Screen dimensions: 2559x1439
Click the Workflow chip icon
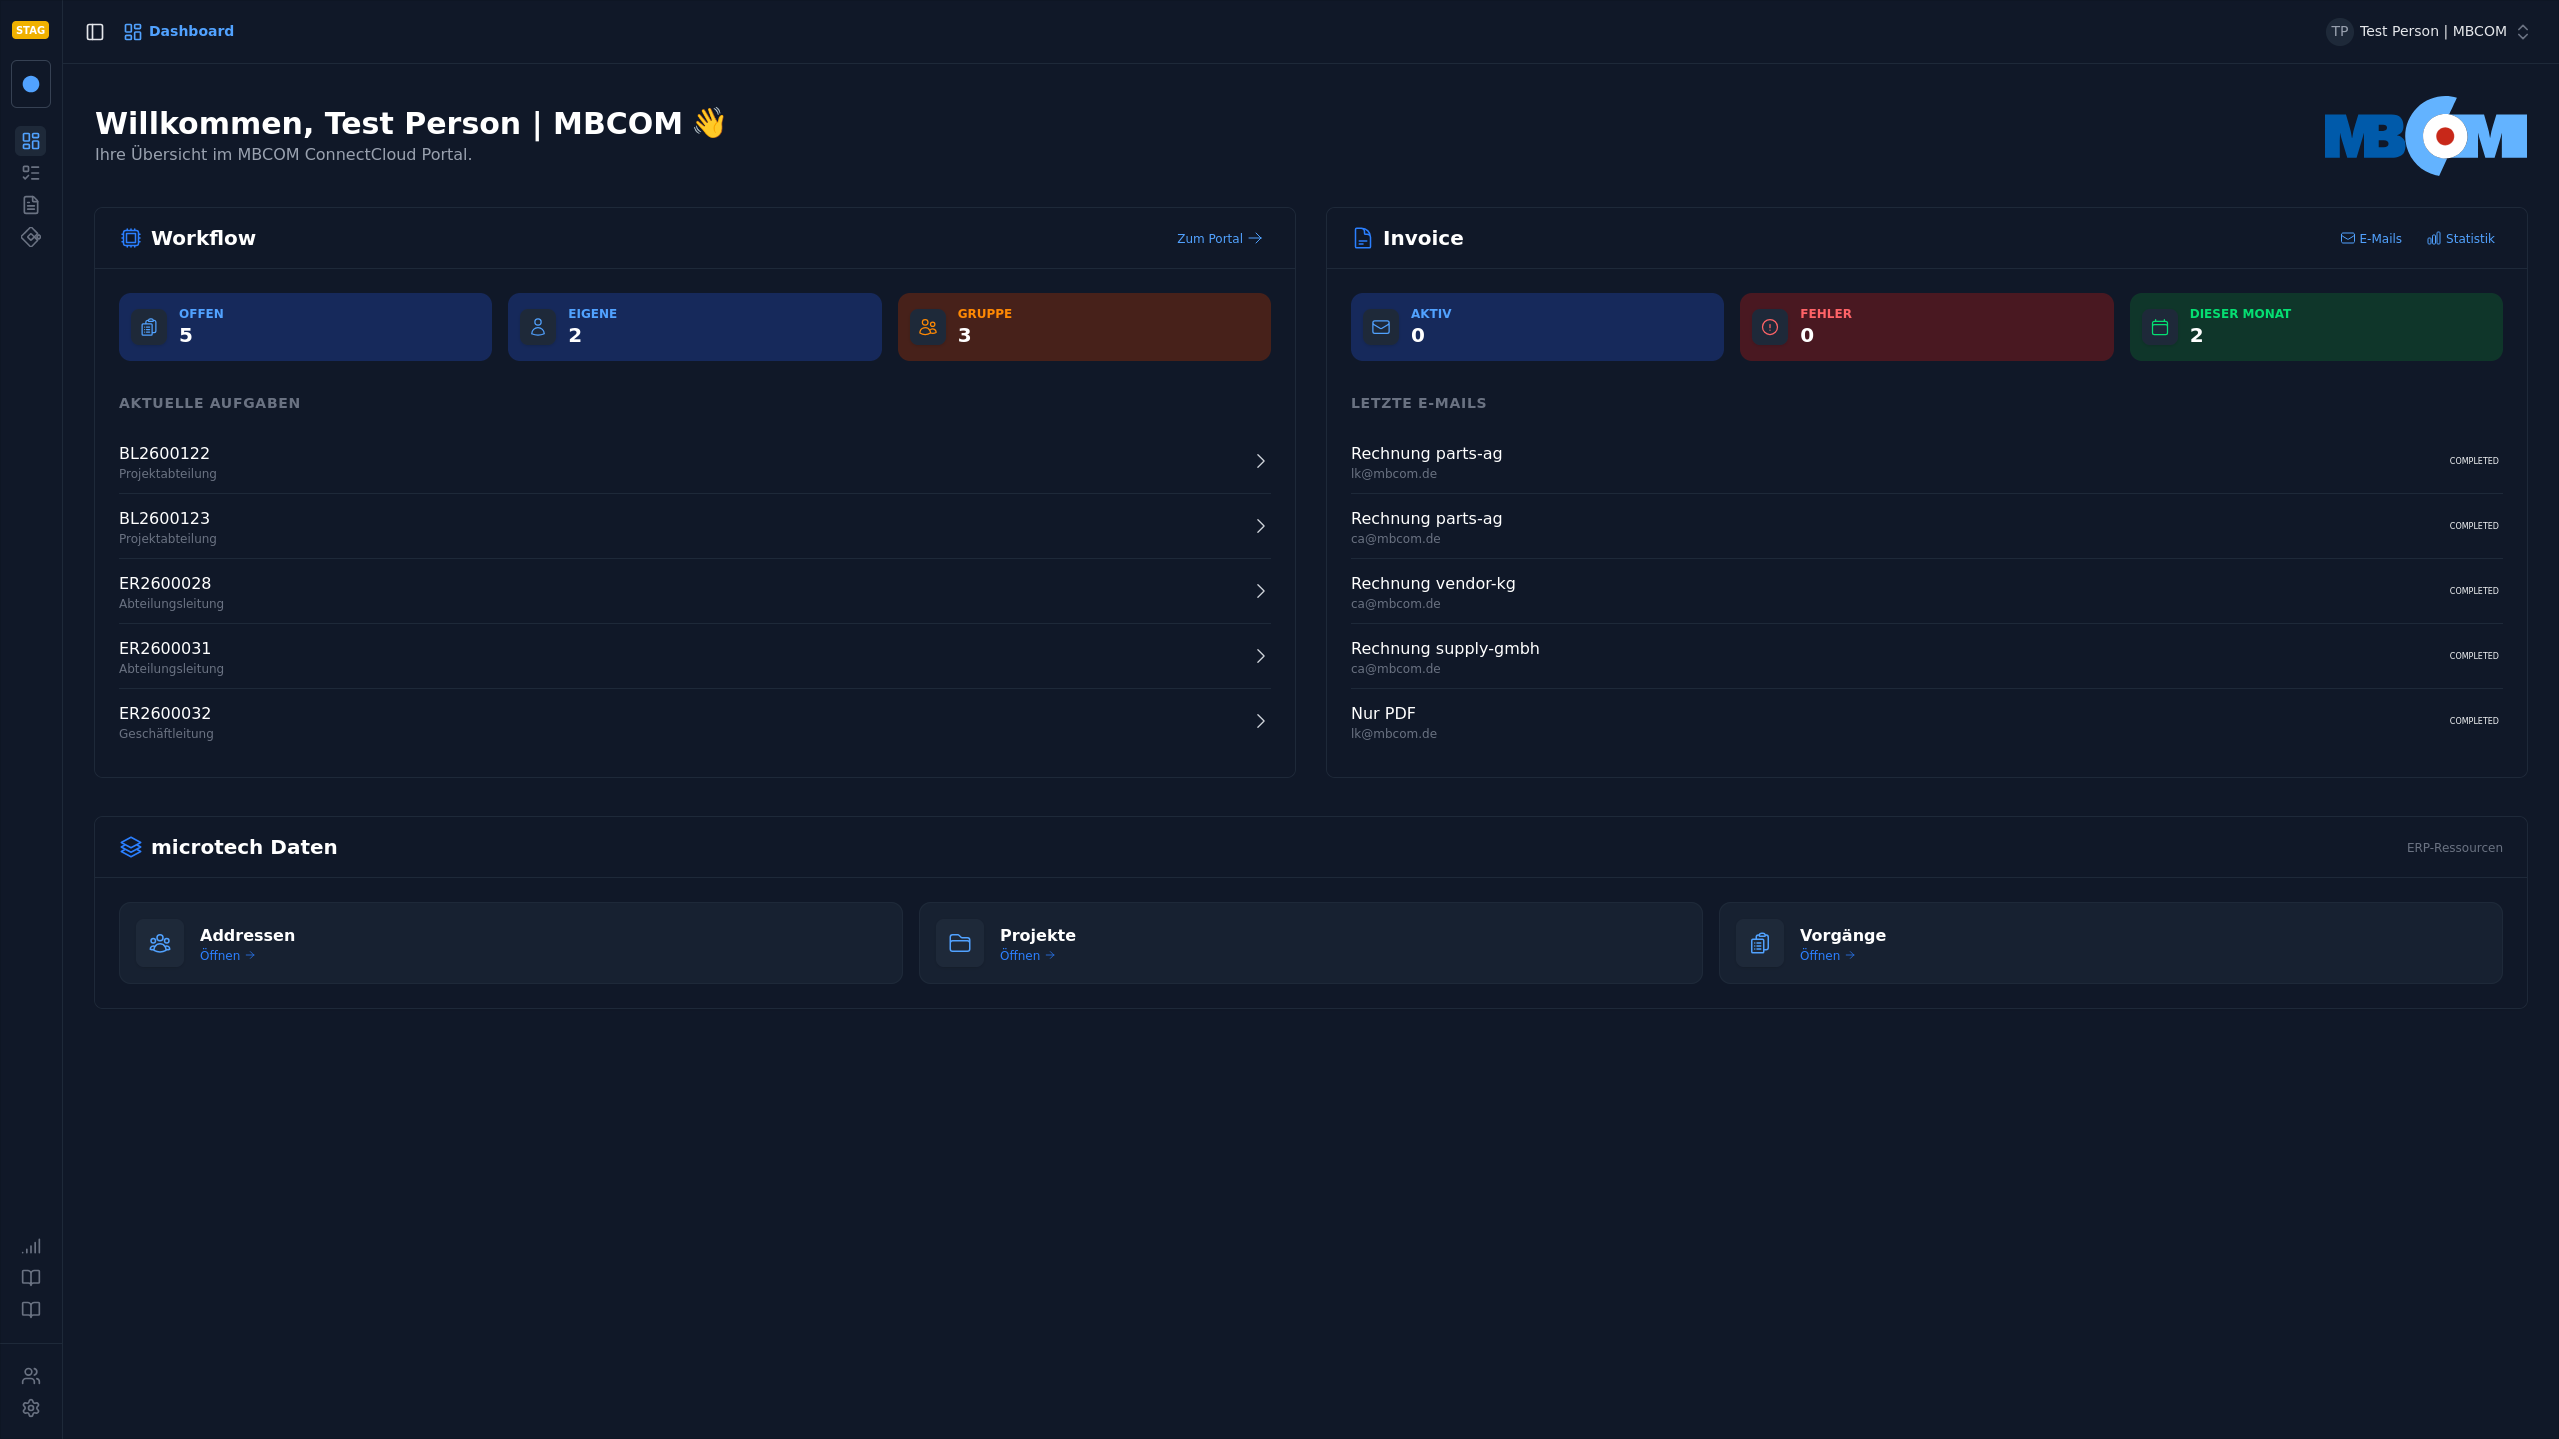[131, 238]
